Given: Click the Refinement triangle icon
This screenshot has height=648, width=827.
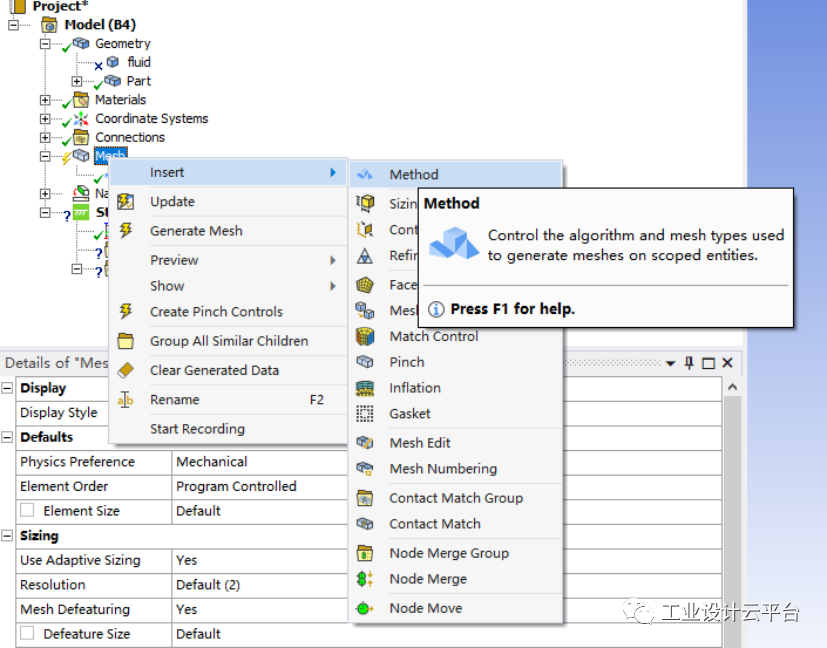Looking at the screenshot, I should (x=365, y=256).
